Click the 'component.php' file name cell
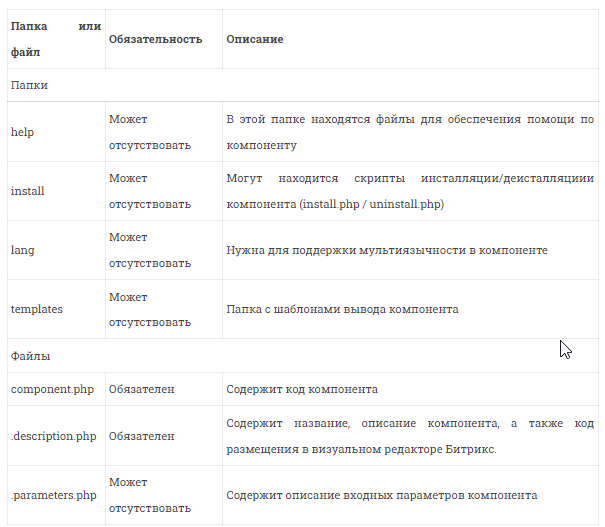605x527 pixels. [56, 389]
